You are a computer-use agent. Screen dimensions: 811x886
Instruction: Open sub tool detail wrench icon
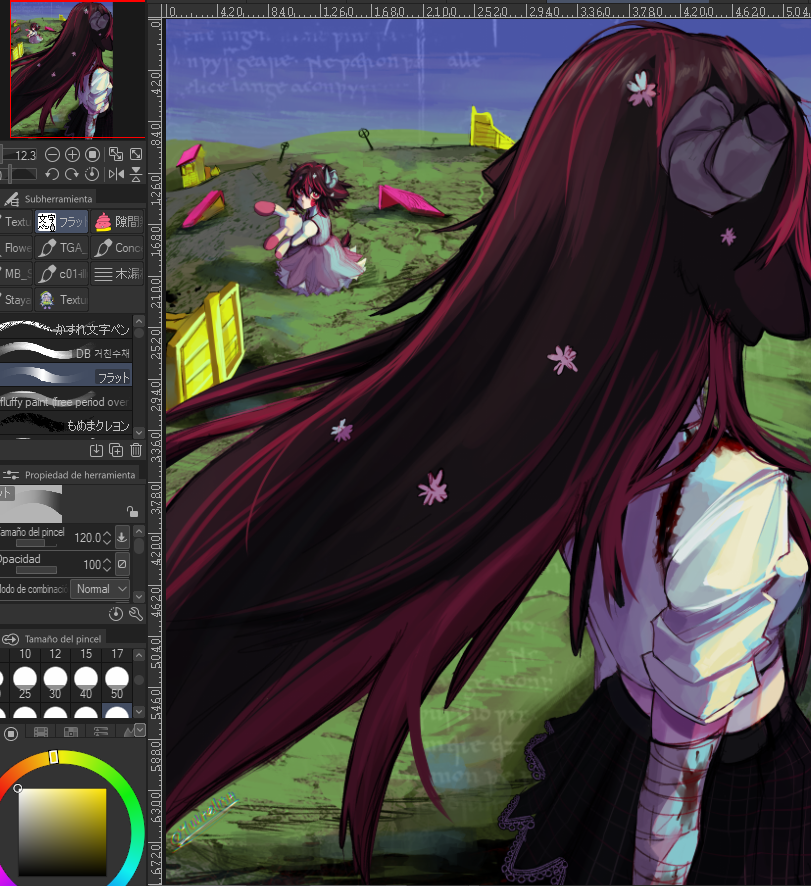pos(136,614)
